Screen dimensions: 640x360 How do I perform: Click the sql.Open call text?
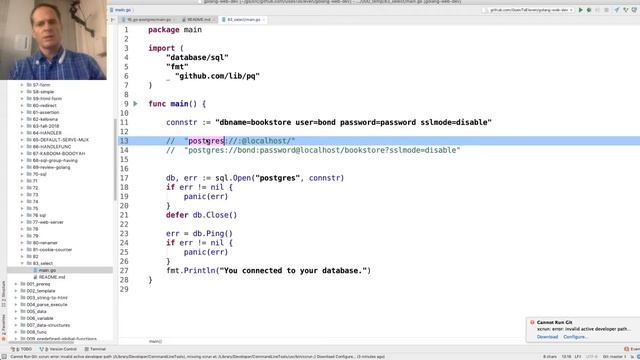coord(255,178)
